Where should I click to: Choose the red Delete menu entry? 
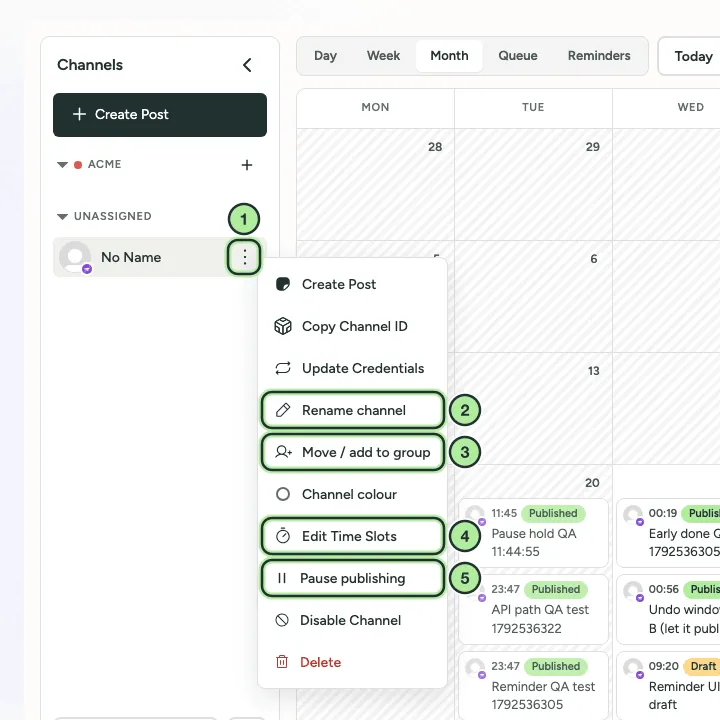(352, 662)
